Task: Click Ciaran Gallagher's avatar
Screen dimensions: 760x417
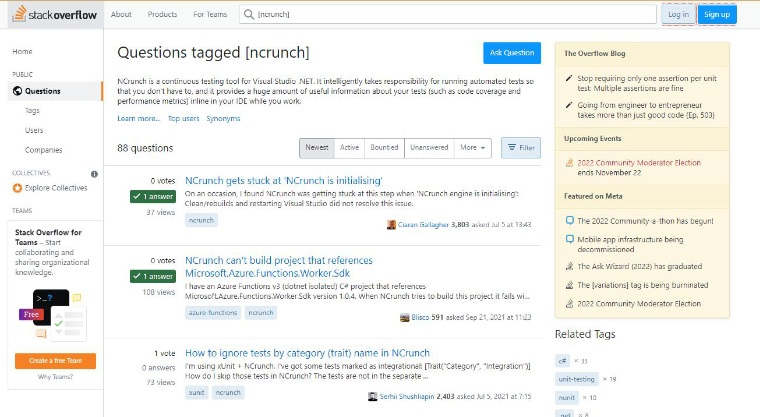Action: tap(391, 225)
